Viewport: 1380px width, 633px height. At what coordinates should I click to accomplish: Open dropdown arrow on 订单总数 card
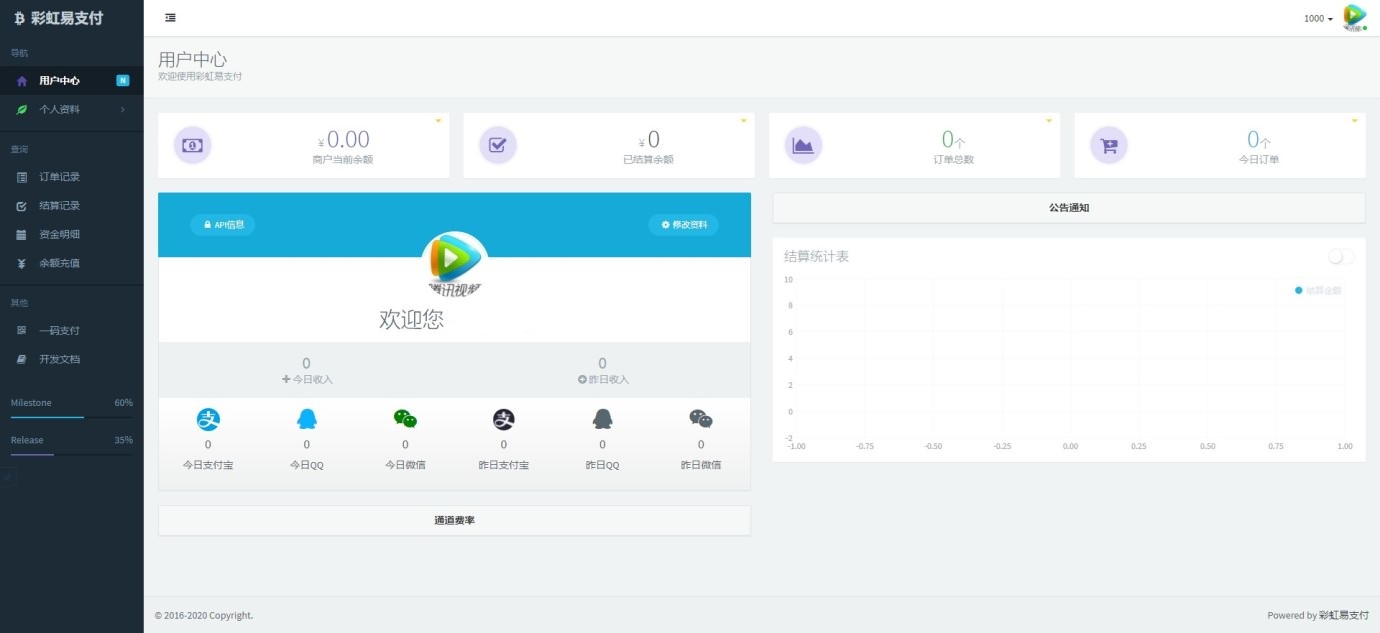[x=1049, y=121]
